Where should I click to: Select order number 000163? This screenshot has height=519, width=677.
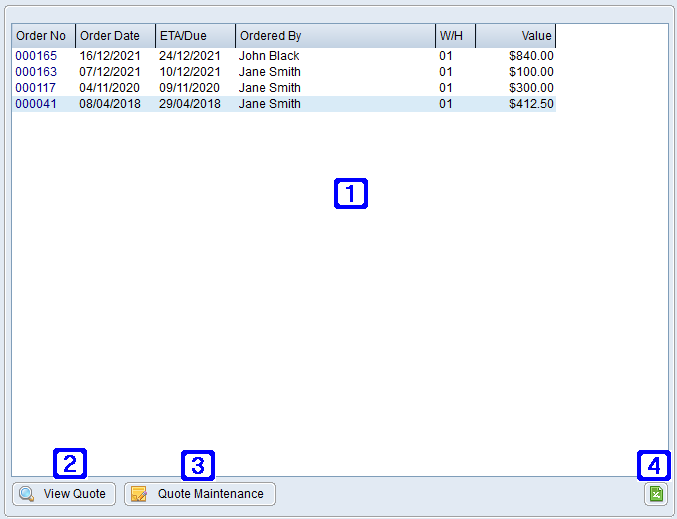35,72
